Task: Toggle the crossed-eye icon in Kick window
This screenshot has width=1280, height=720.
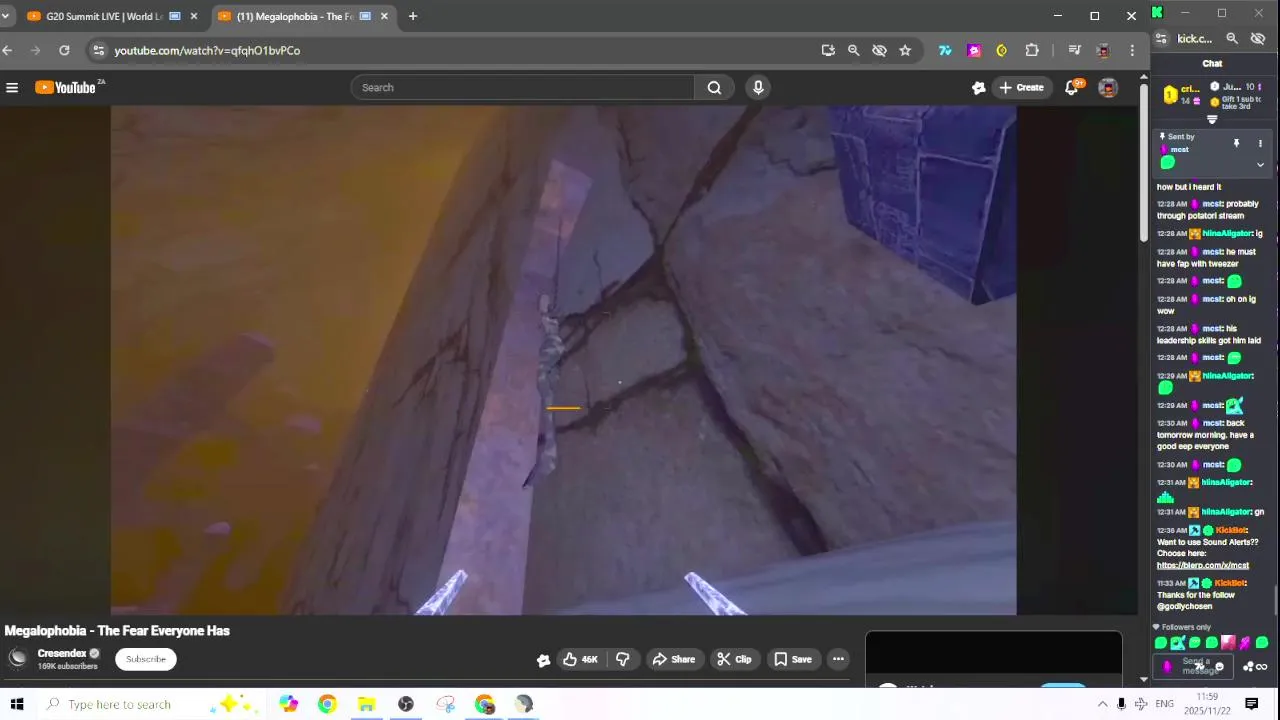Action: [1258, 38]
